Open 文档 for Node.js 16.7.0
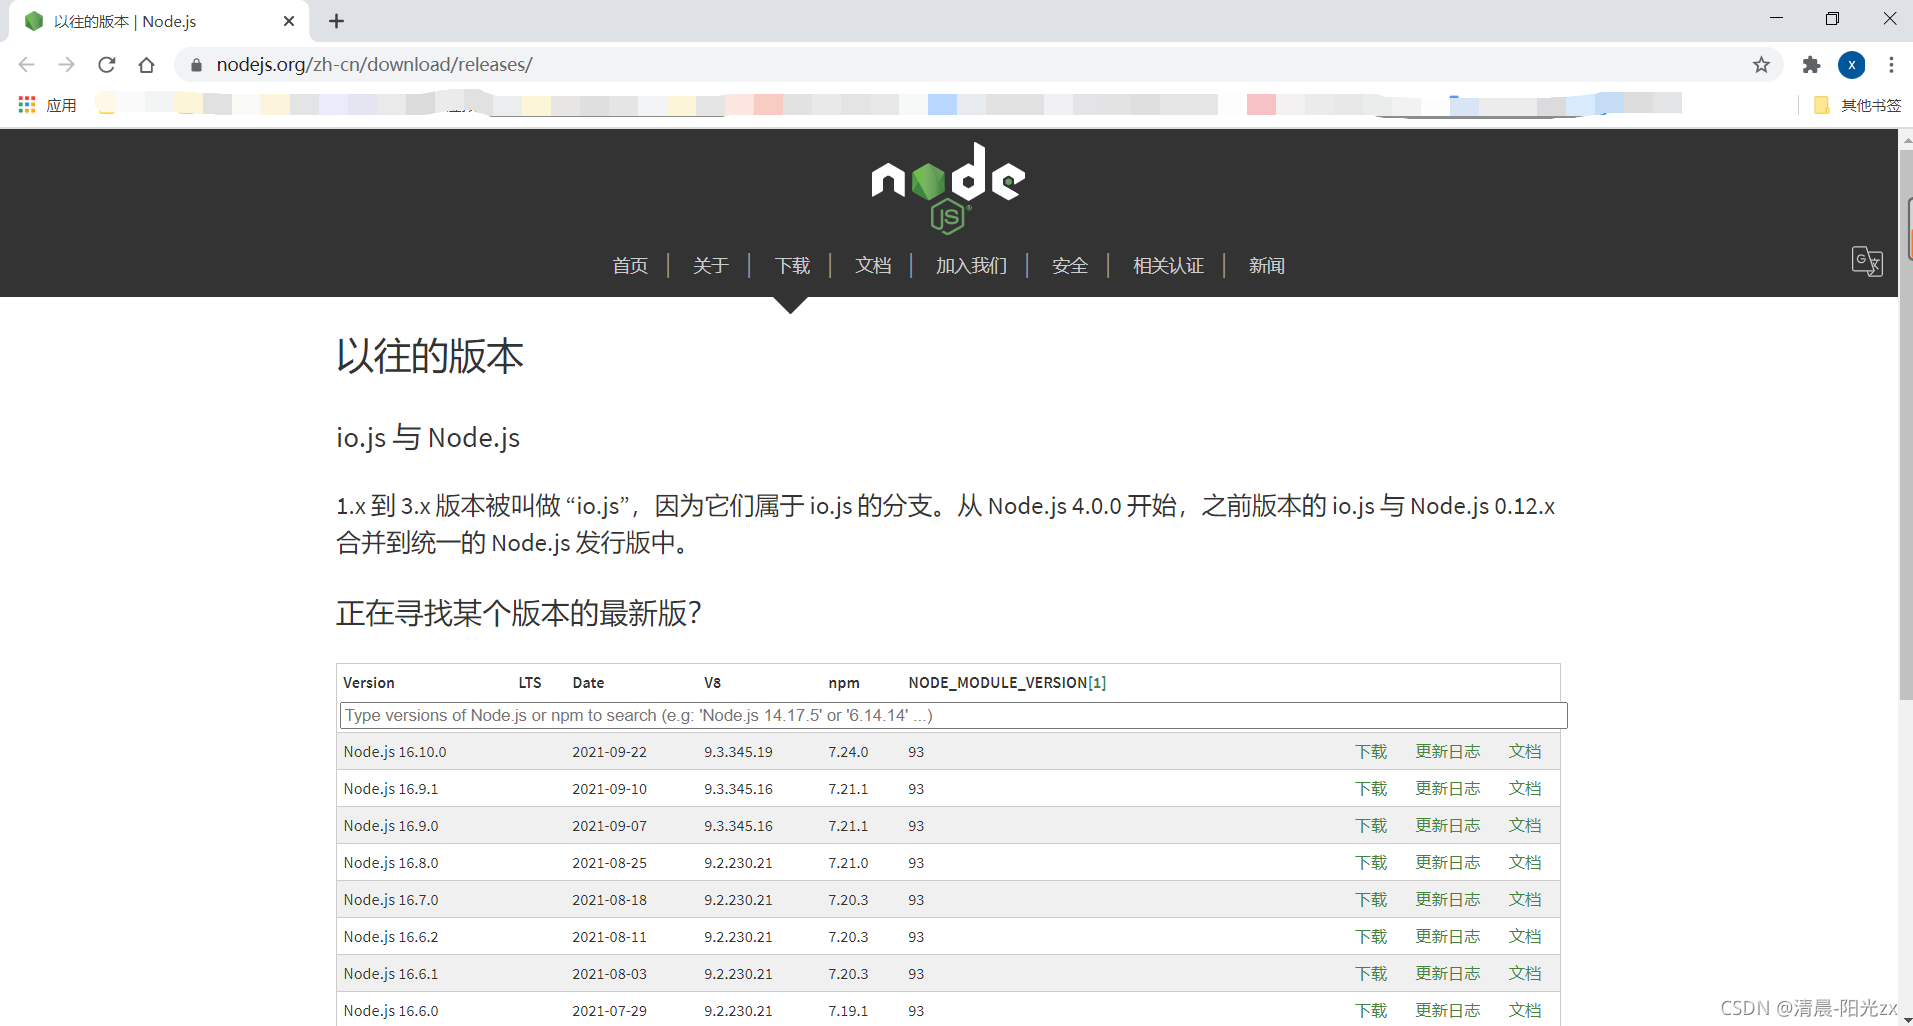 coord(1525,900)
